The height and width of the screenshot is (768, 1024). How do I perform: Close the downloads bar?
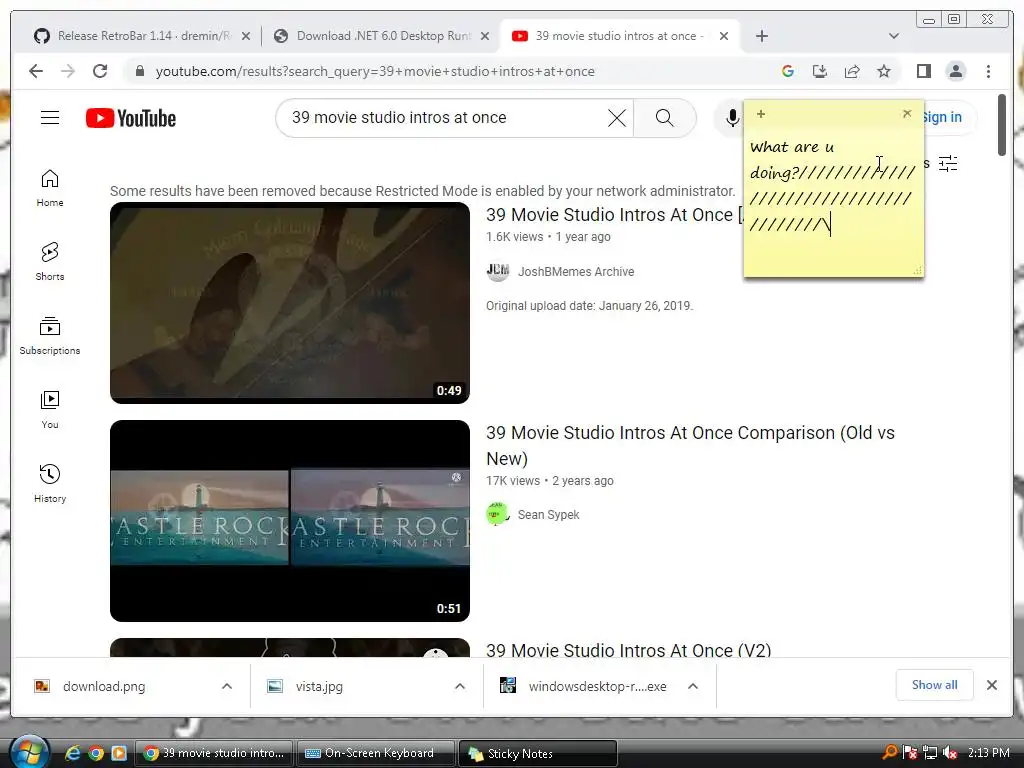click(991, 684)
